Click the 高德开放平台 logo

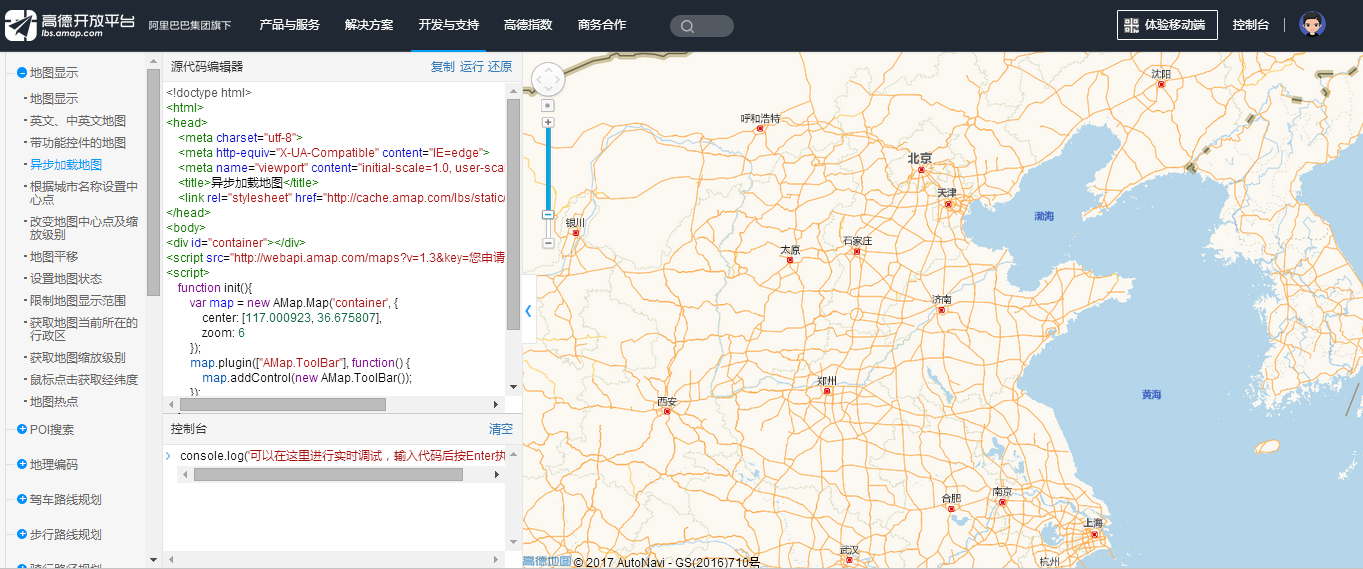(x=68, y=26)
